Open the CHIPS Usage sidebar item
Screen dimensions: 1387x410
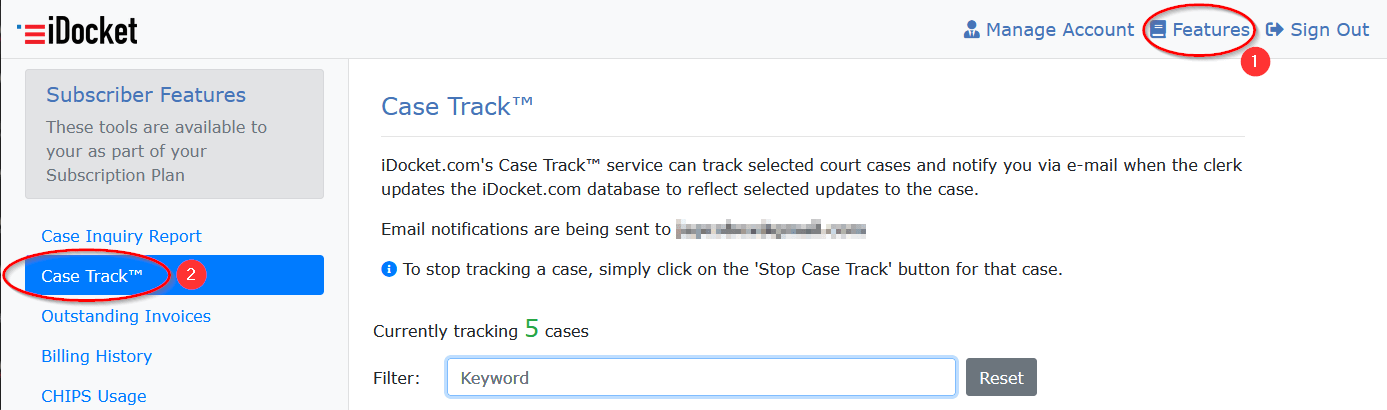point(94,396)
